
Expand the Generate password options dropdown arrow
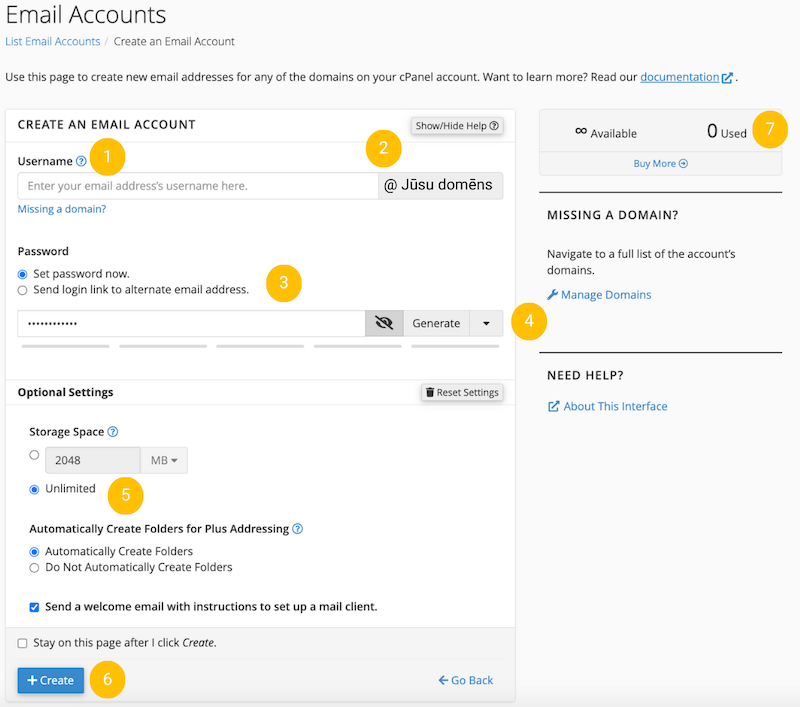(486, 323)
